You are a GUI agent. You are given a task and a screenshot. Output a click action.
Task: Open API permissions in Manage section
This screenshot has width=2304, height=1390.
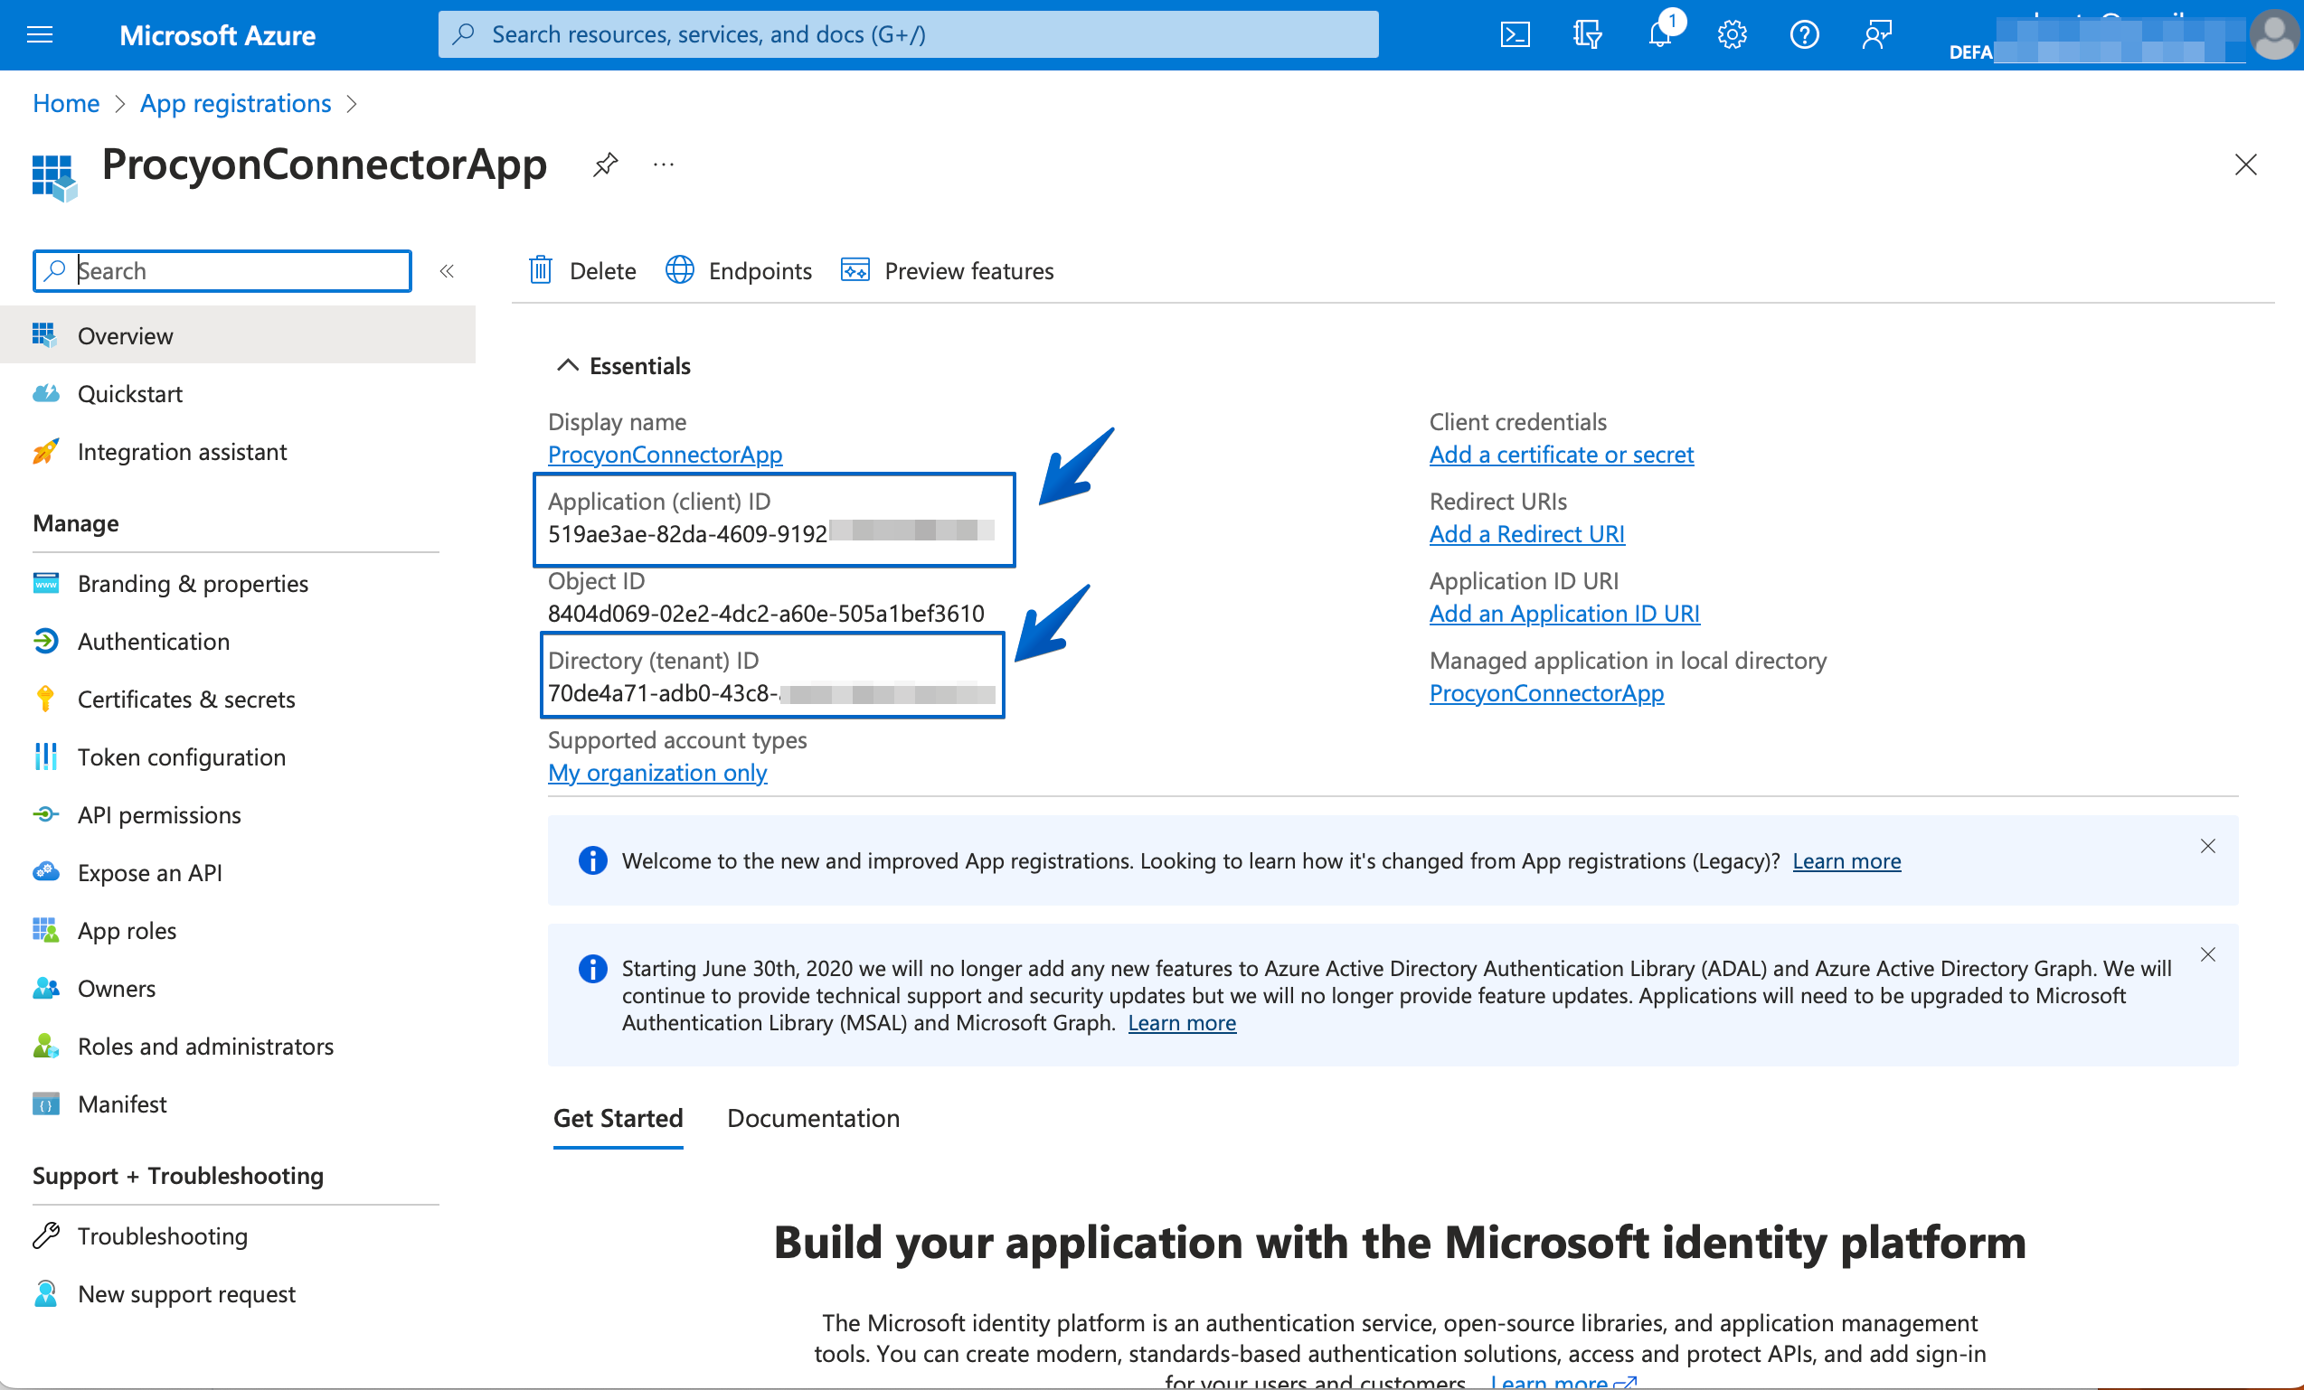point(159,815)
